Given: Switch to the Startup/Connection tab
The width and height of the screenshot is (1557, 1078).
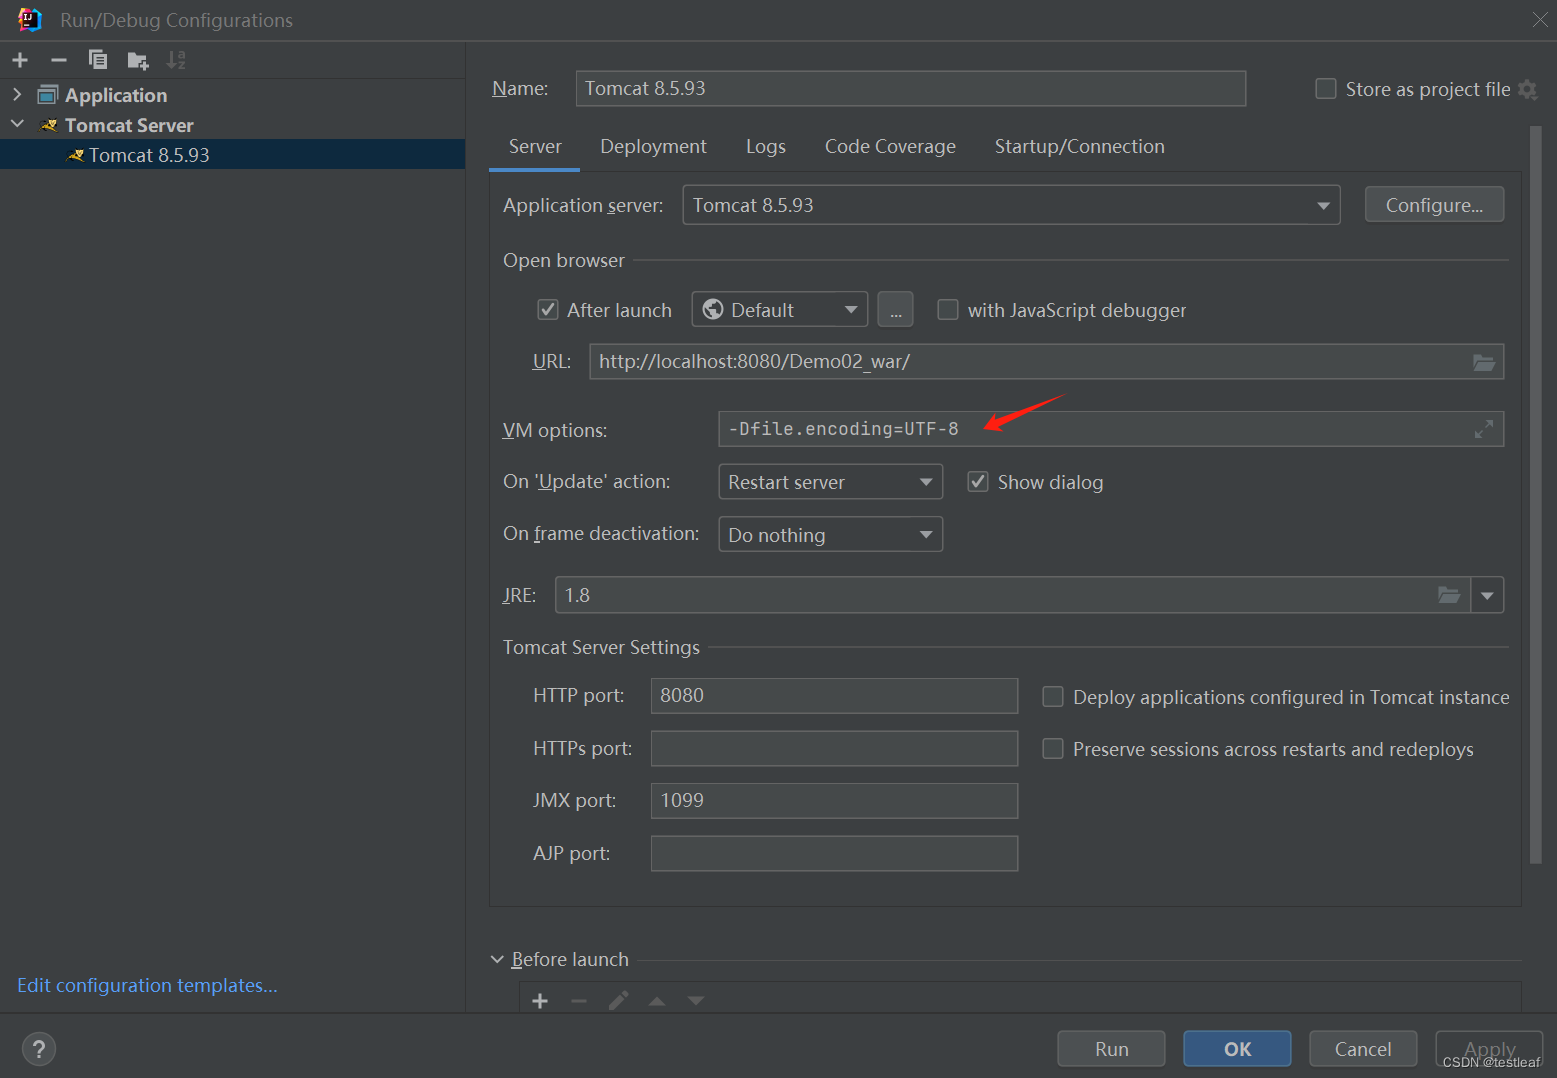Looking at the screenshot, I should [x=1079, y=146].
